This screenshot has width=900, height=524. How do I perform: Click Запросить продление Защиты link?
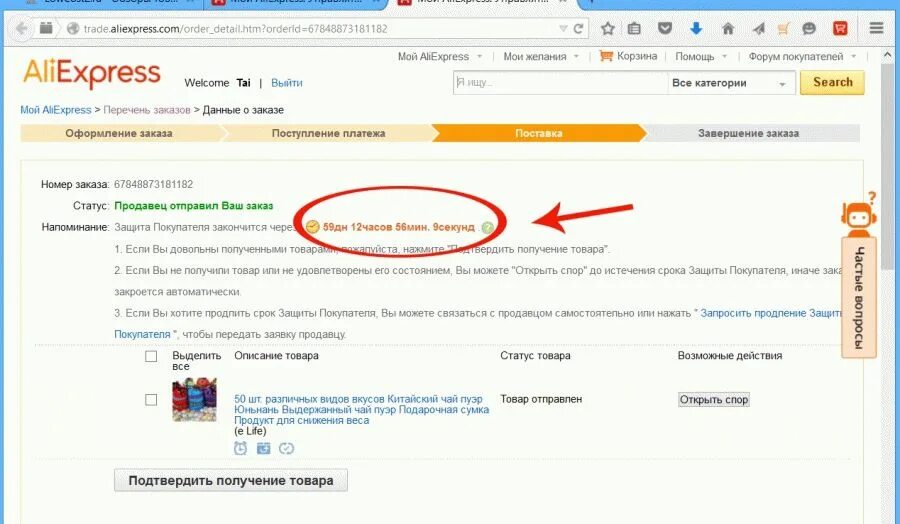771,313
